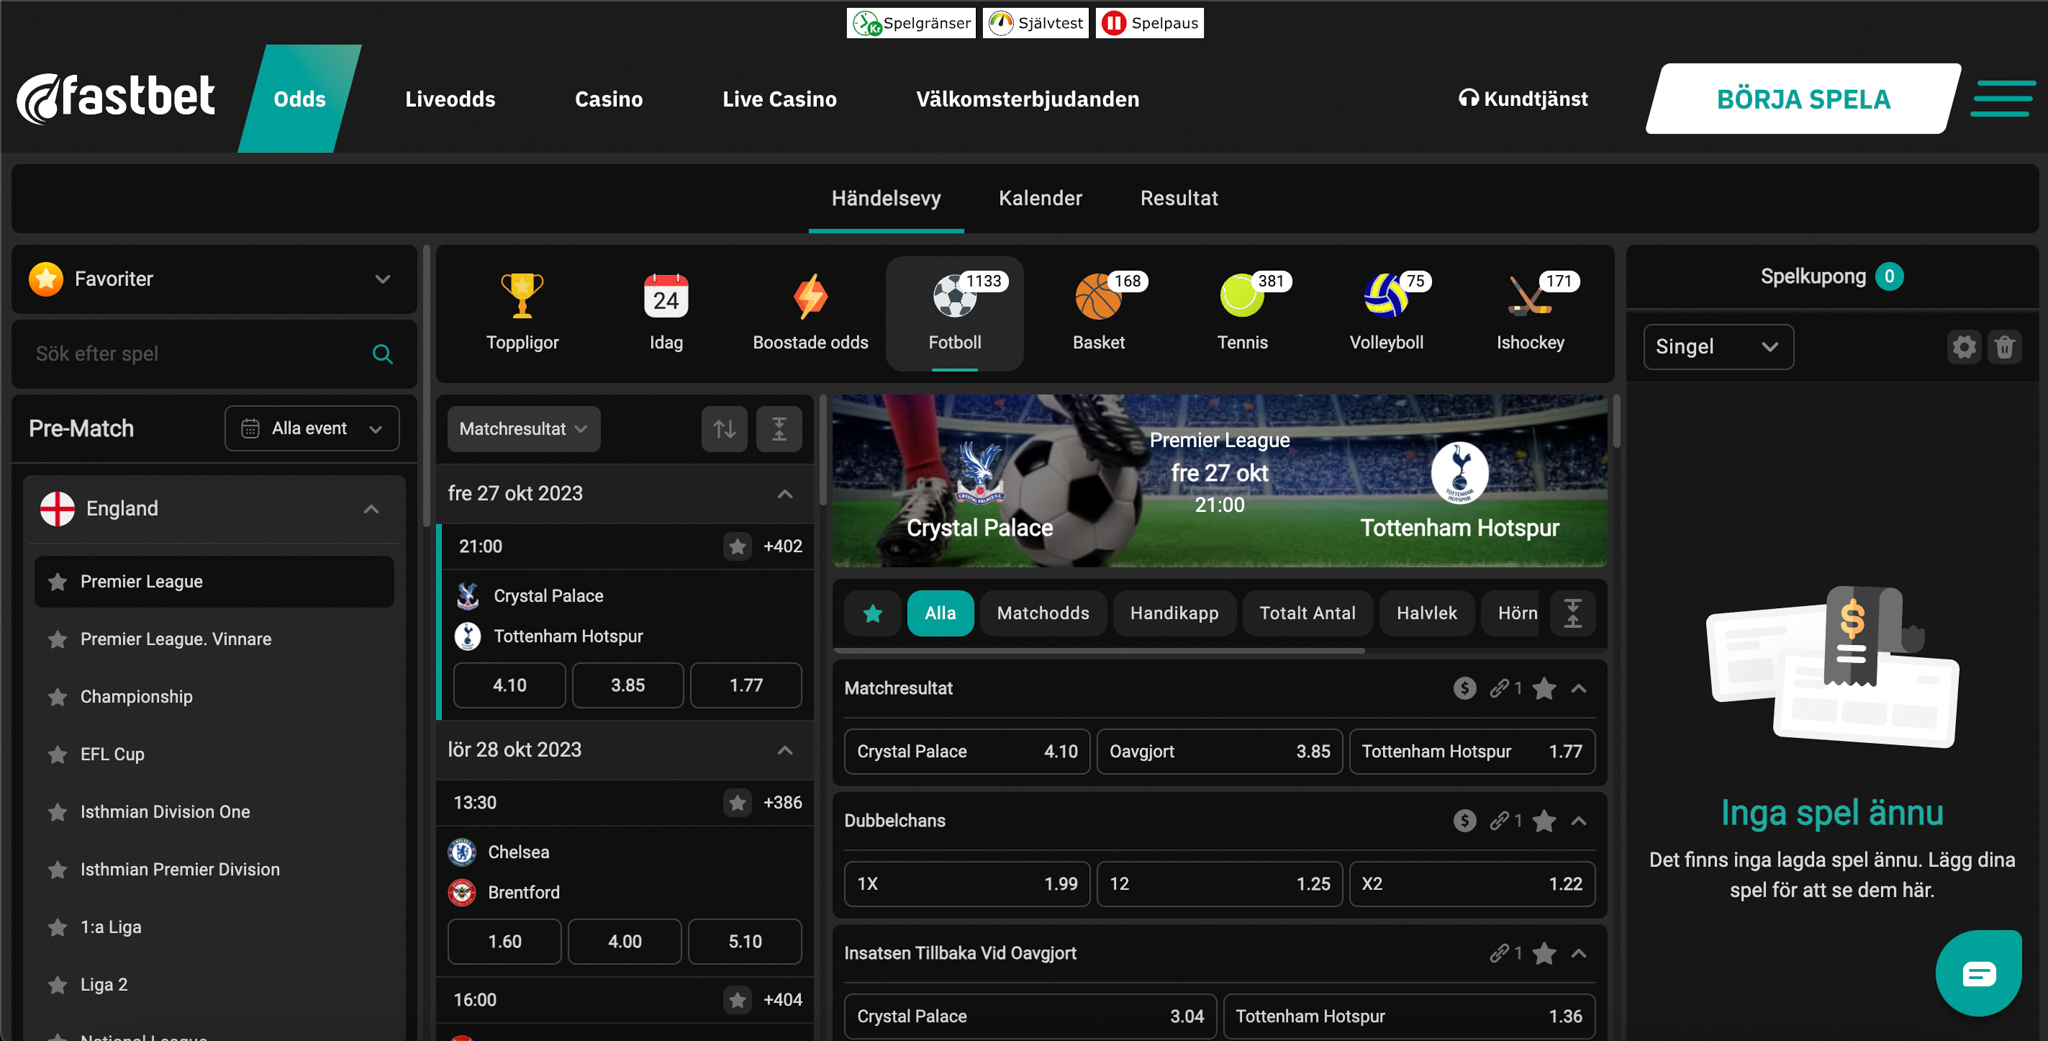The image size is (2048, 1041).
Task: Click cash-out dollar icon in Dubbelchans
Action: click(x=1465, y=821)
